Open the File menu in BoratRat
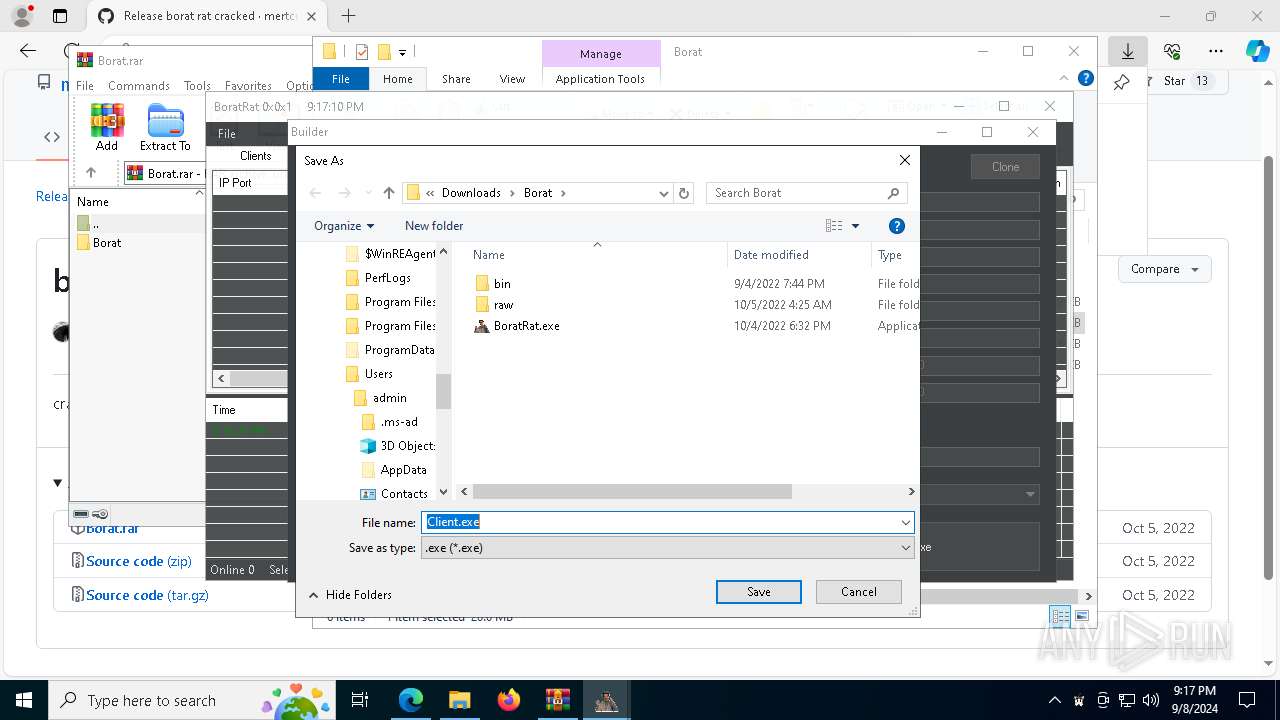 [x=227, y=134]
